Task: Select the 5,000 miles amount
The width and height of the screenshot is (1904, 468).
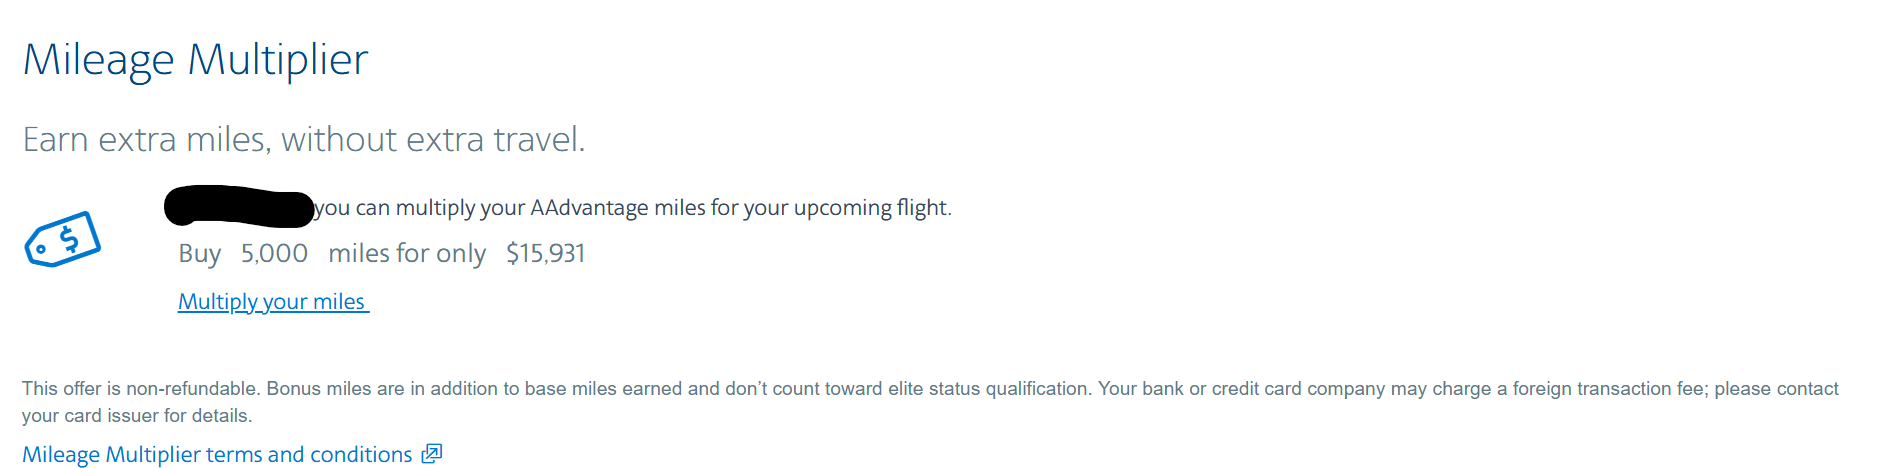Action: [274, 254]
